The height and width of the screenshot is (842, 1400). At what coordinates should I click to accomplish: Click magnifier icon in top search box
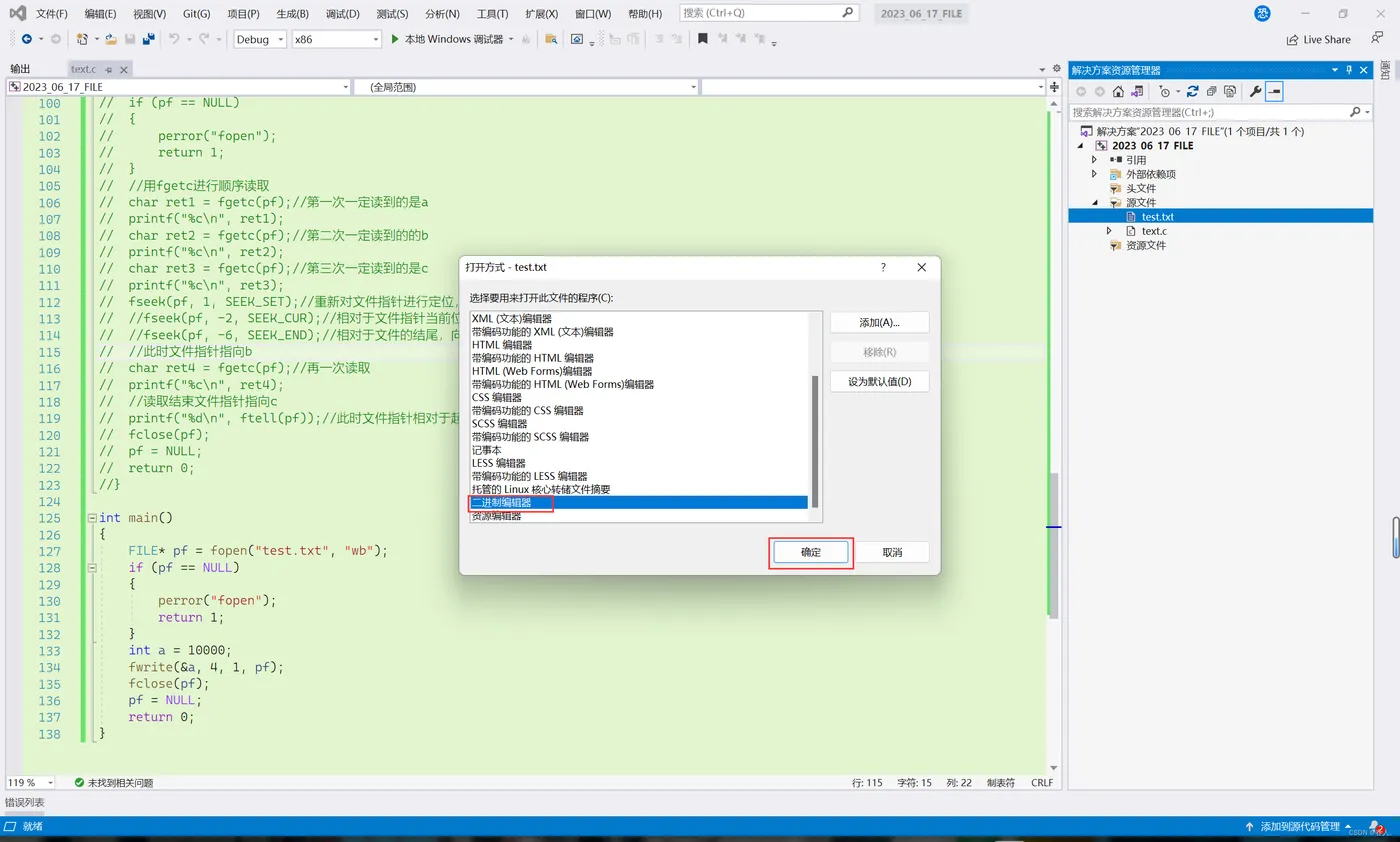pyautogui.click(x=847, y=13)
